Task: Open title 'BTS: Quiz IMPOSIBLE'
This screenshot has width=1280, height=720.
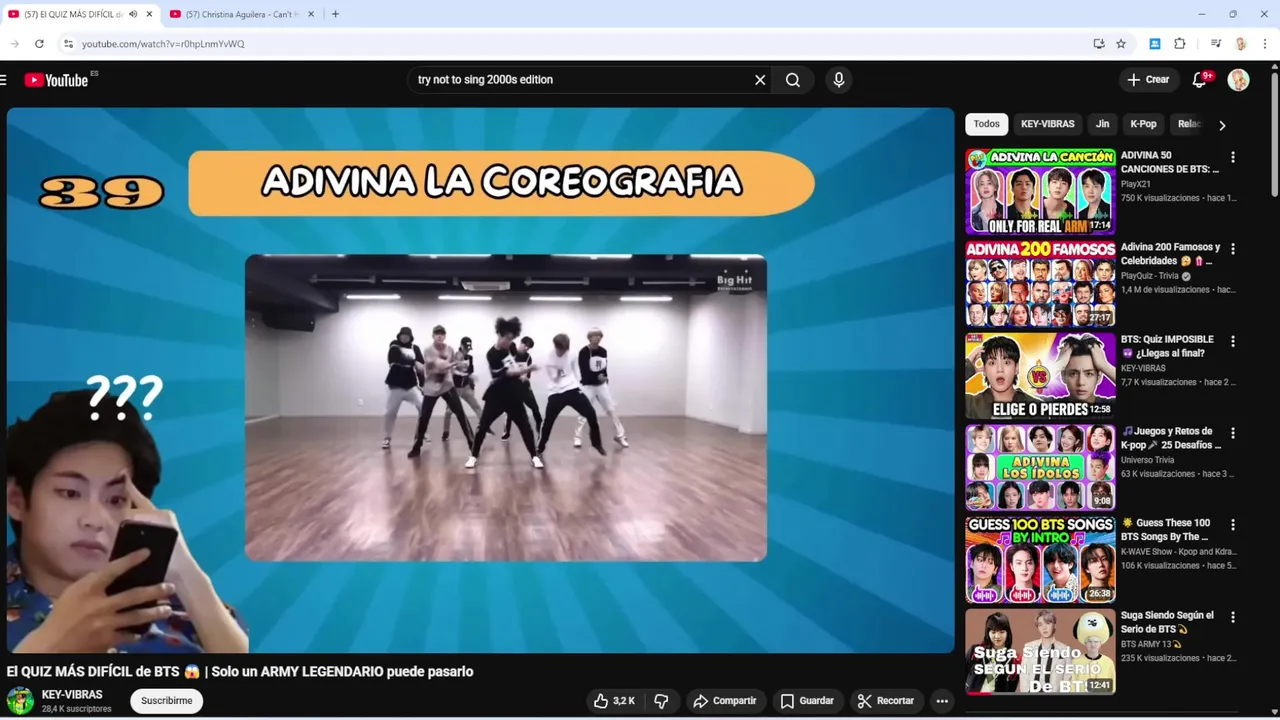Action: click(1167, 346)
